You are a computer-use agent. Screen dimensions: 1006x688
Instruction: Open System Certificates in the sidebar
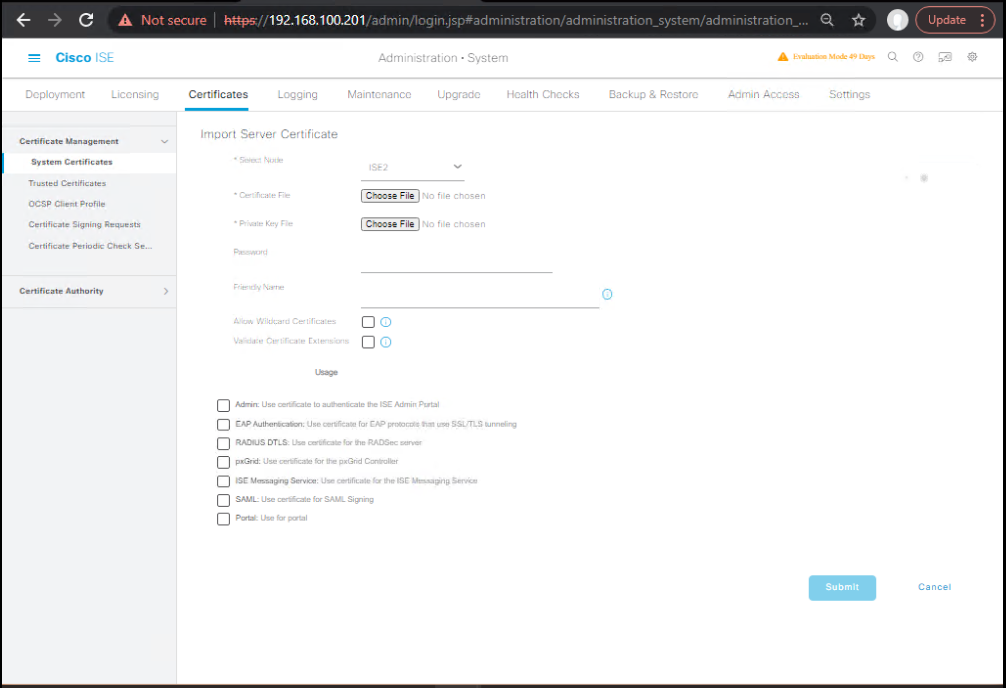pyautogui.click(x=72, y=162)
